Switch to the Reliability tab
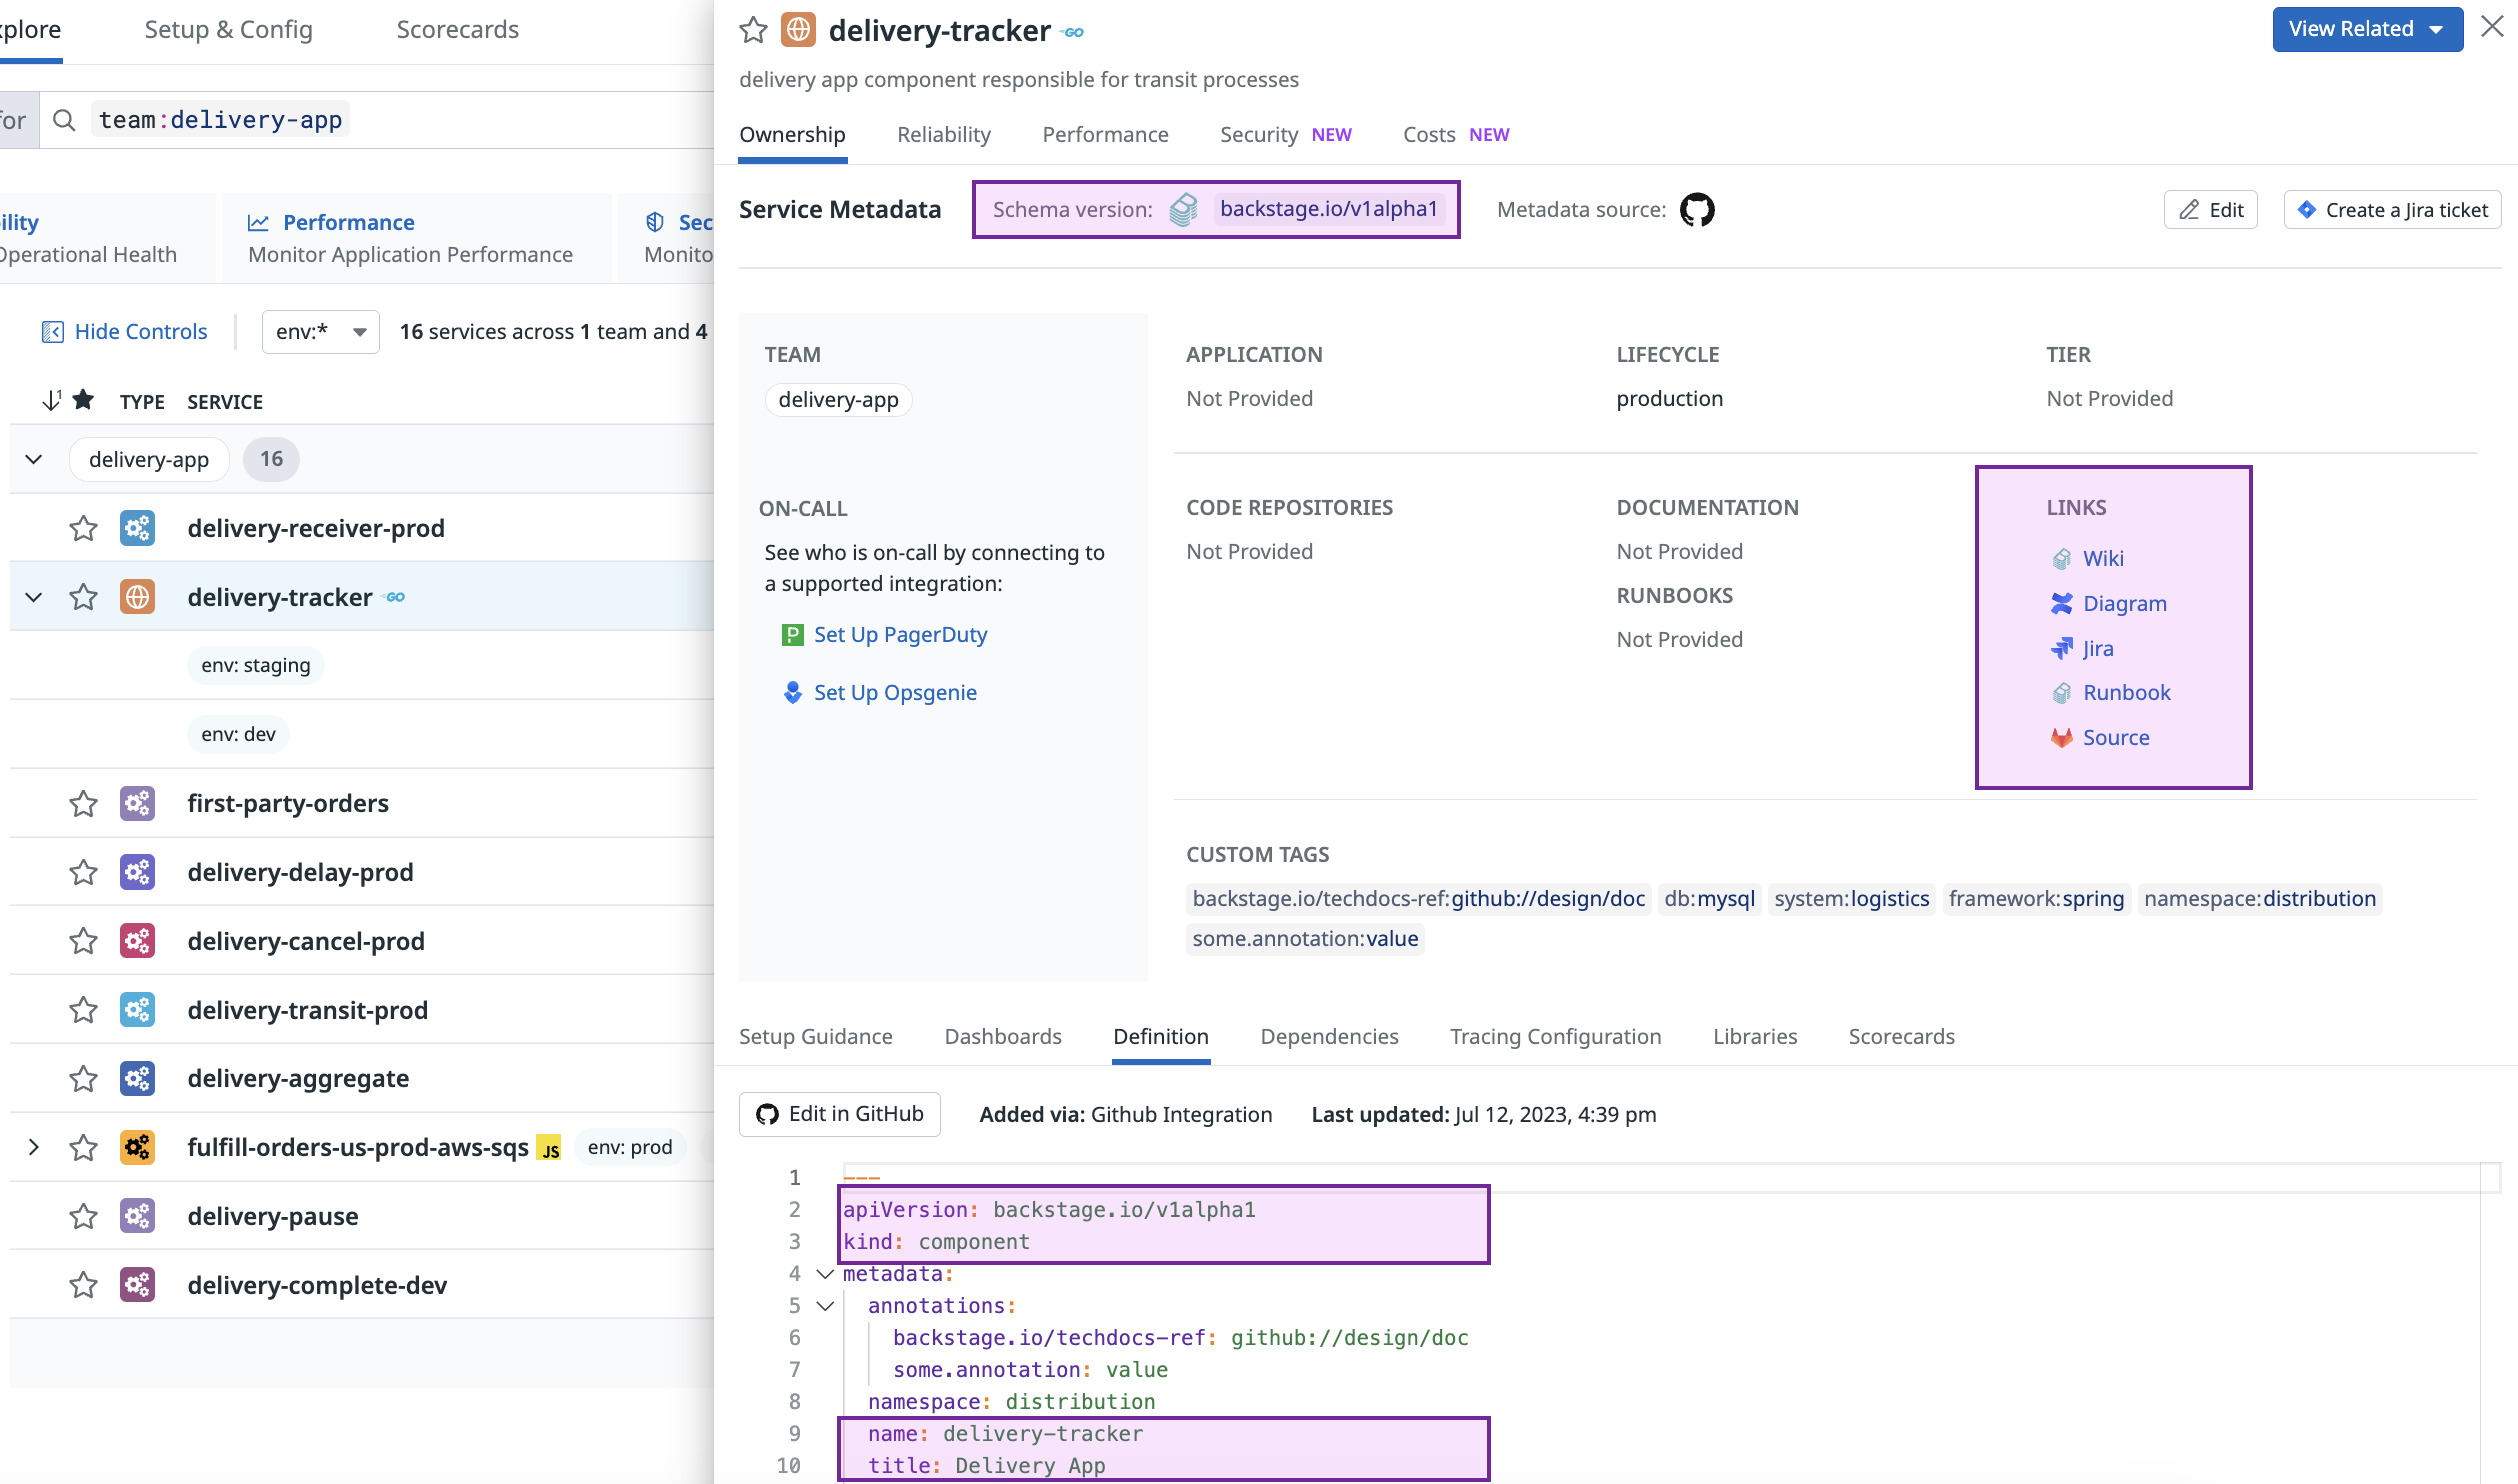 pyautogui.click(x=943, y=135)
